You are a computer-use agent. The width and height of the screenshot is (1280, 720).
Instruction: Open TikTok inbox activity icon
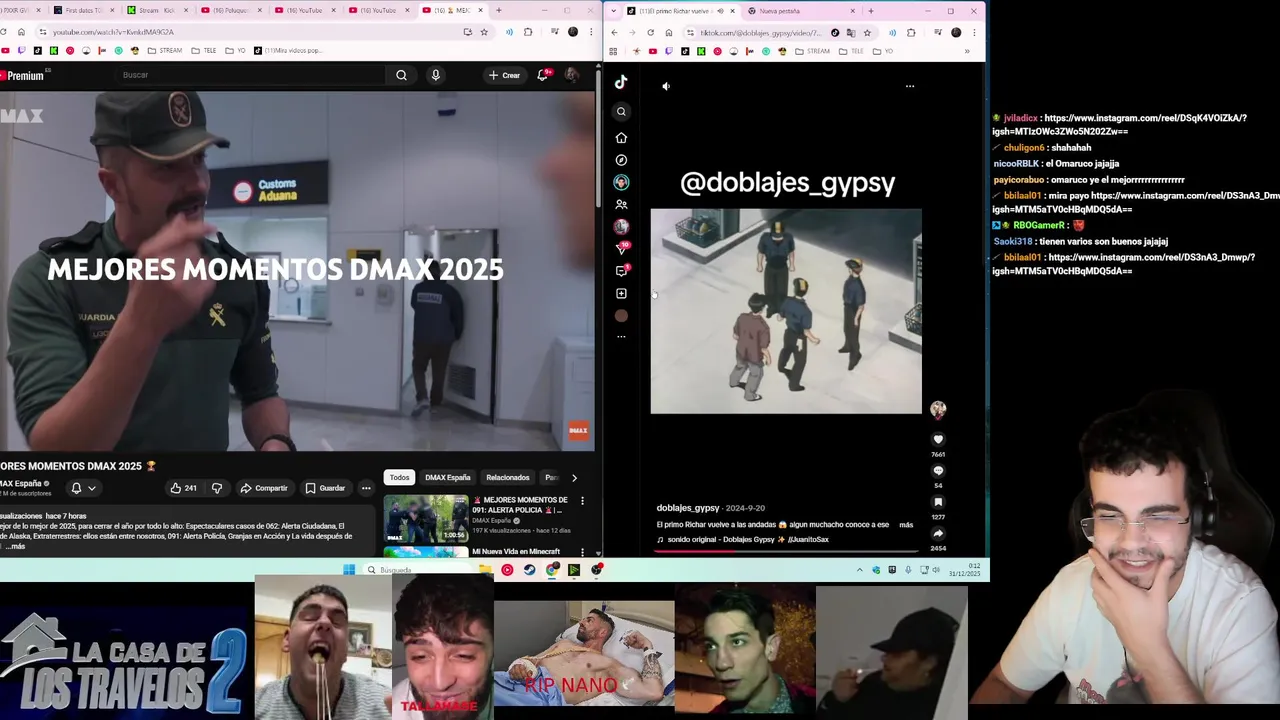621,271
